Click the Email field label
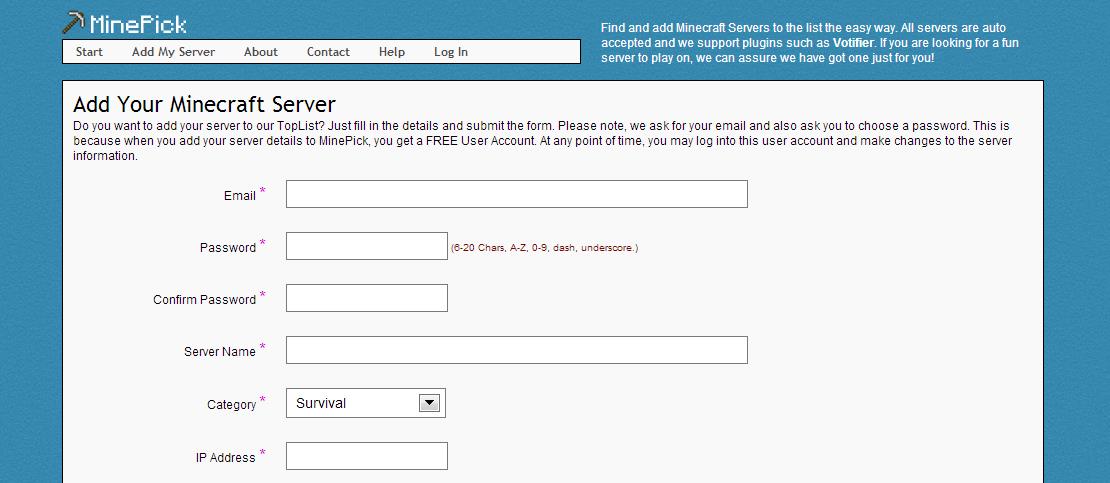The image size is (1110, 483). [240, 196]
